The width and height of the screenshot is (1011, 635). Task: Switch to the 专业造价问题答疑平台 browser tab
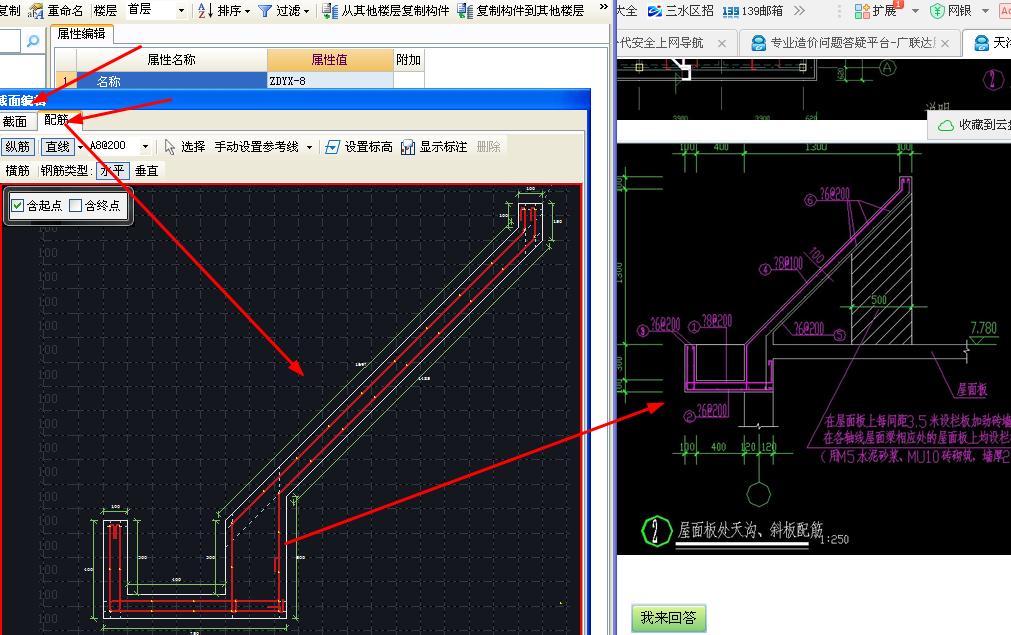(x=850, y=43)
